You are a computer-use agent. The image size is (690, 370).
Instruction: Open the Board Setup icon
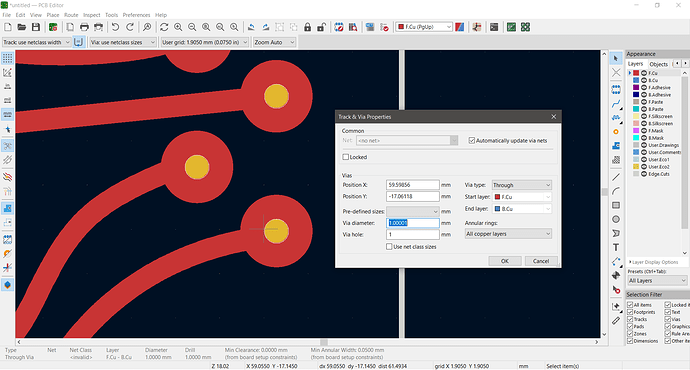pyautogui.click(x=53, y=27)
